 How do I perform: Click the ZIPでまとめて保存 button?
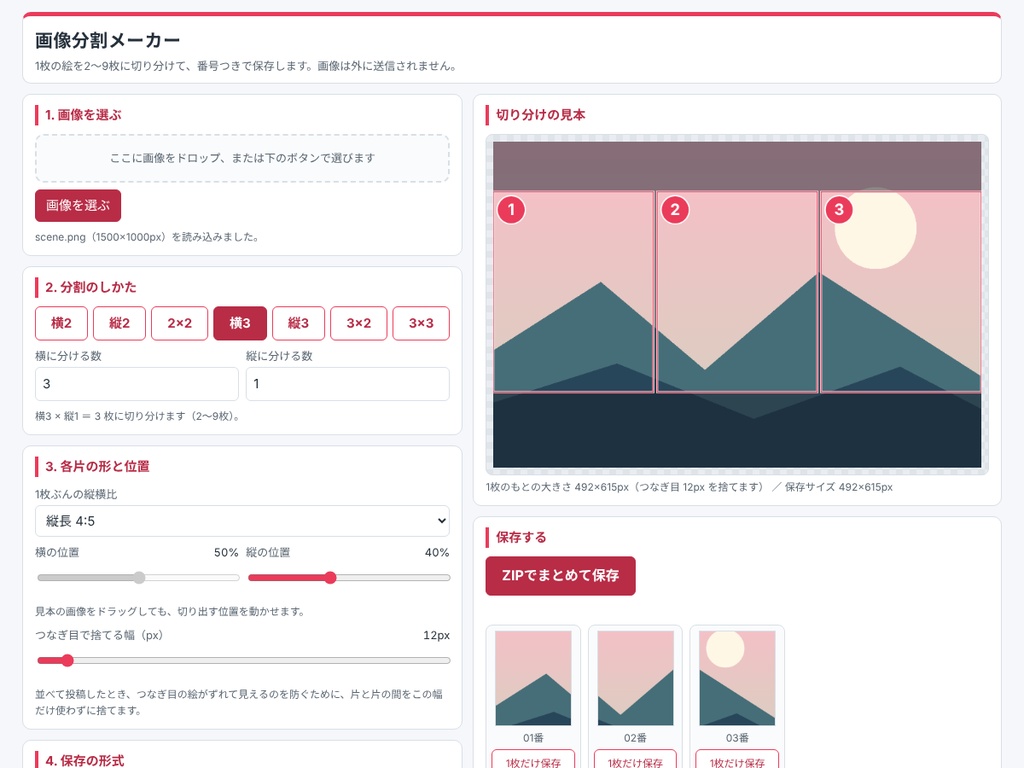[560, 576]
